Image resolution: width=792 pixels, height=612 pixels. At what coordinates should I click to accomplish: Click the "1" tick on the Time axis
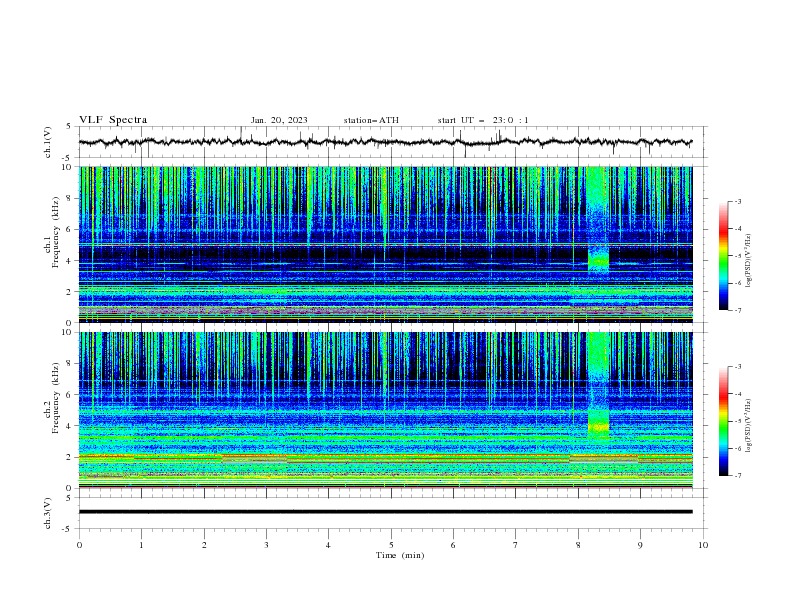(x=141, y=545)
